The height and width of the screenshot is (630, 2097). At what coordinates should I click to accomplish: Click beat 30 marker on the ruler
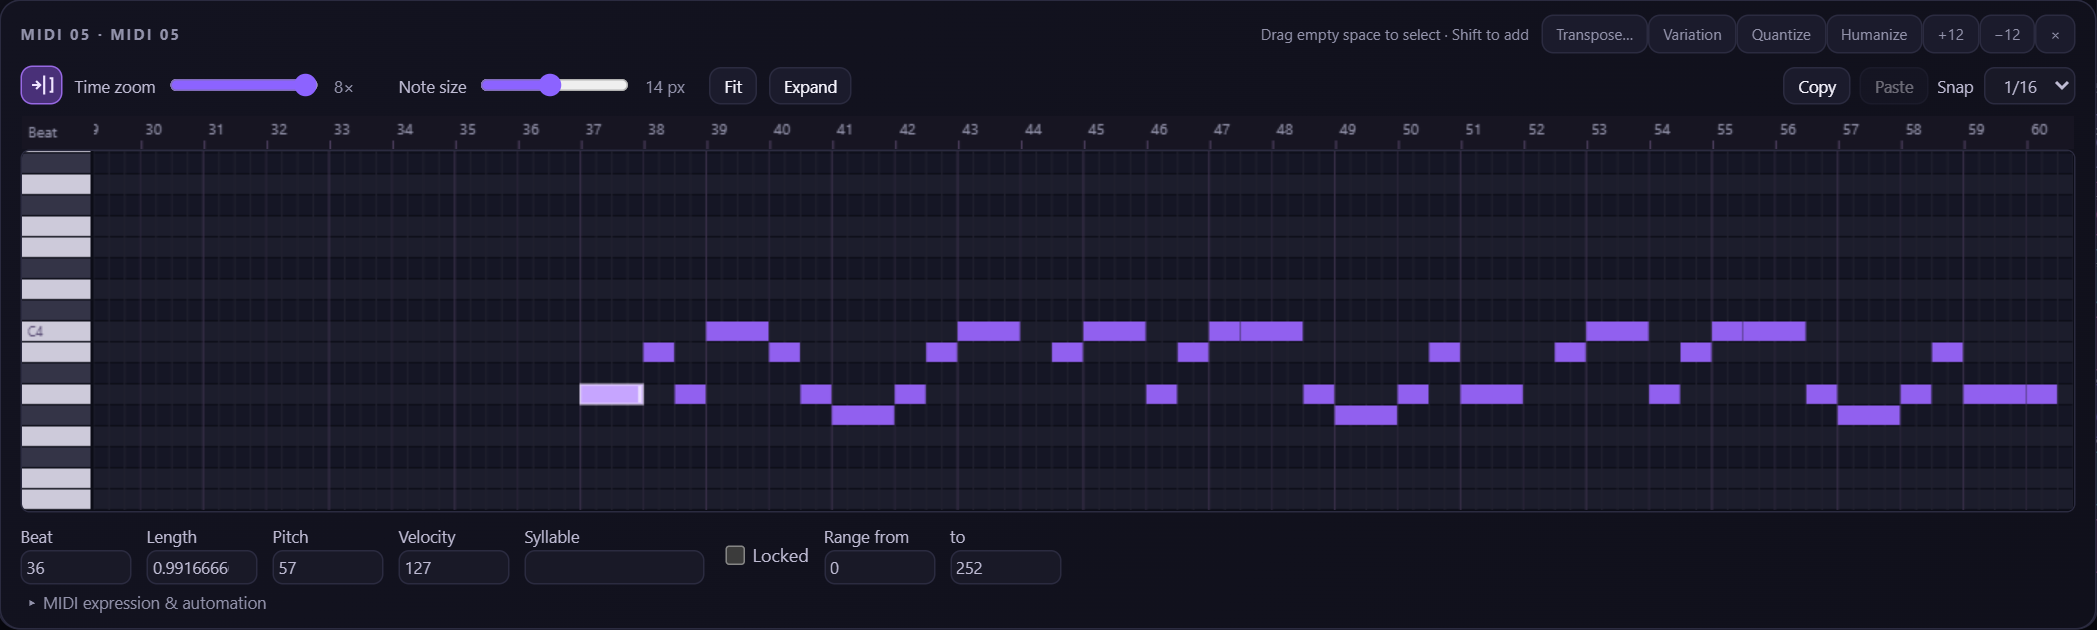pyautogui.click(x=153, y=129)
